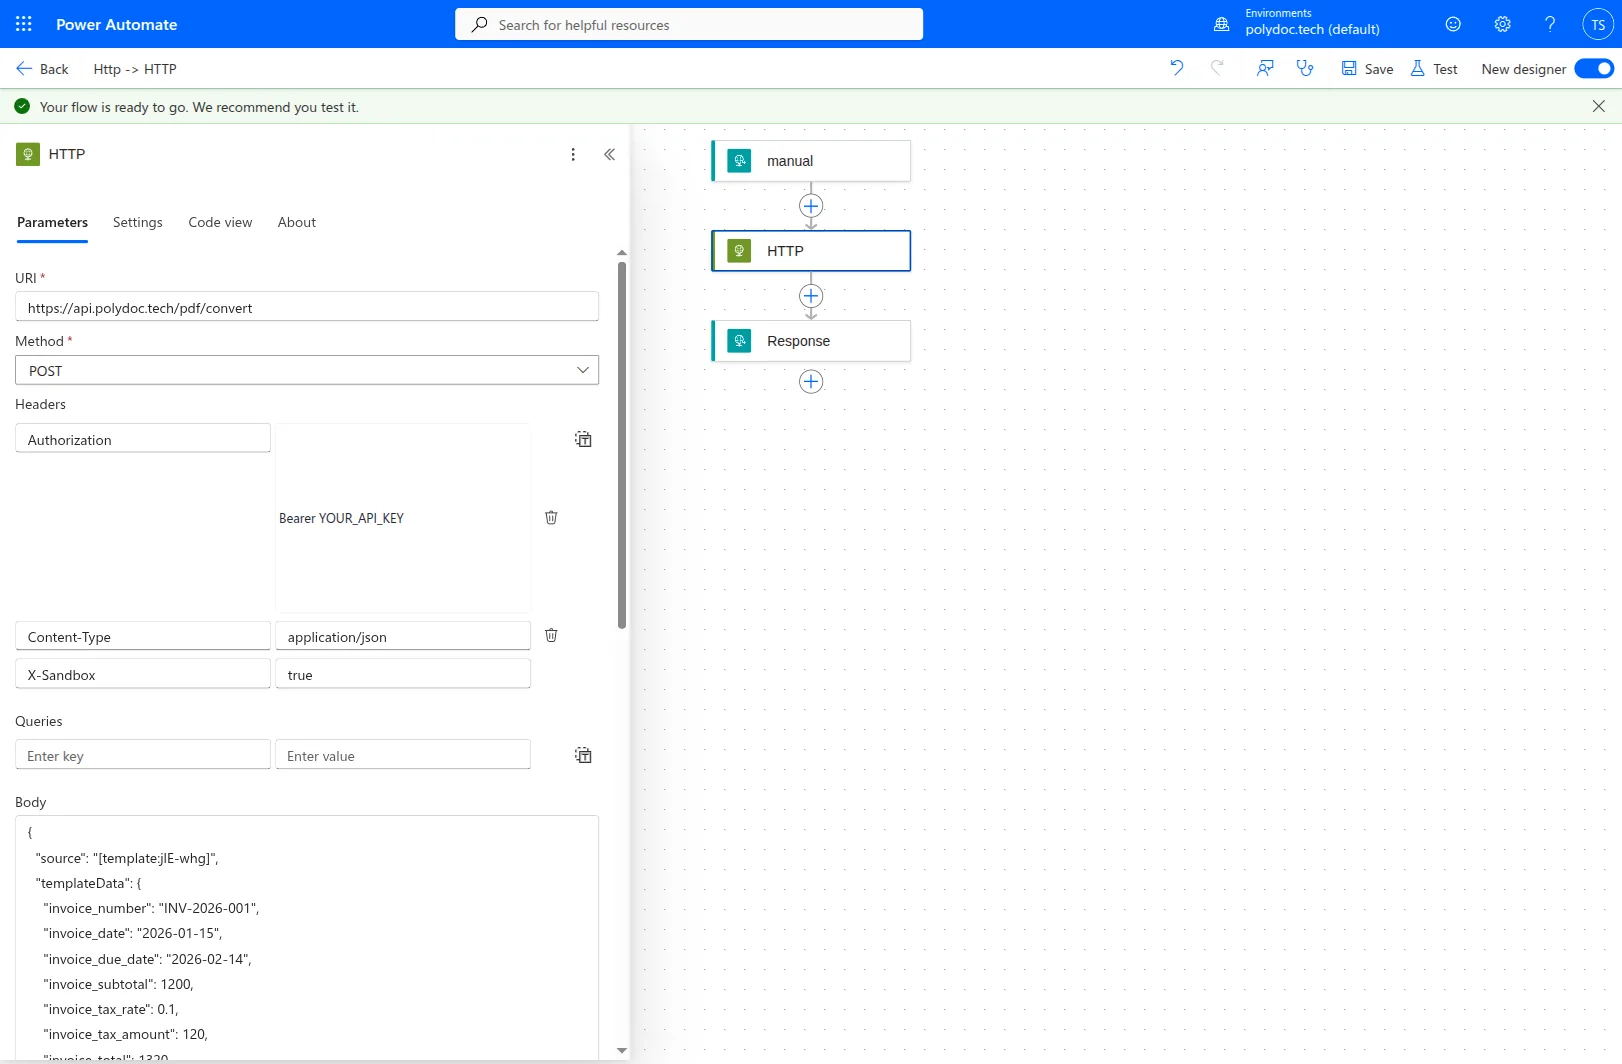Switch Headers to text mode icon
1622x1064 pixels.
click(583, 439)
